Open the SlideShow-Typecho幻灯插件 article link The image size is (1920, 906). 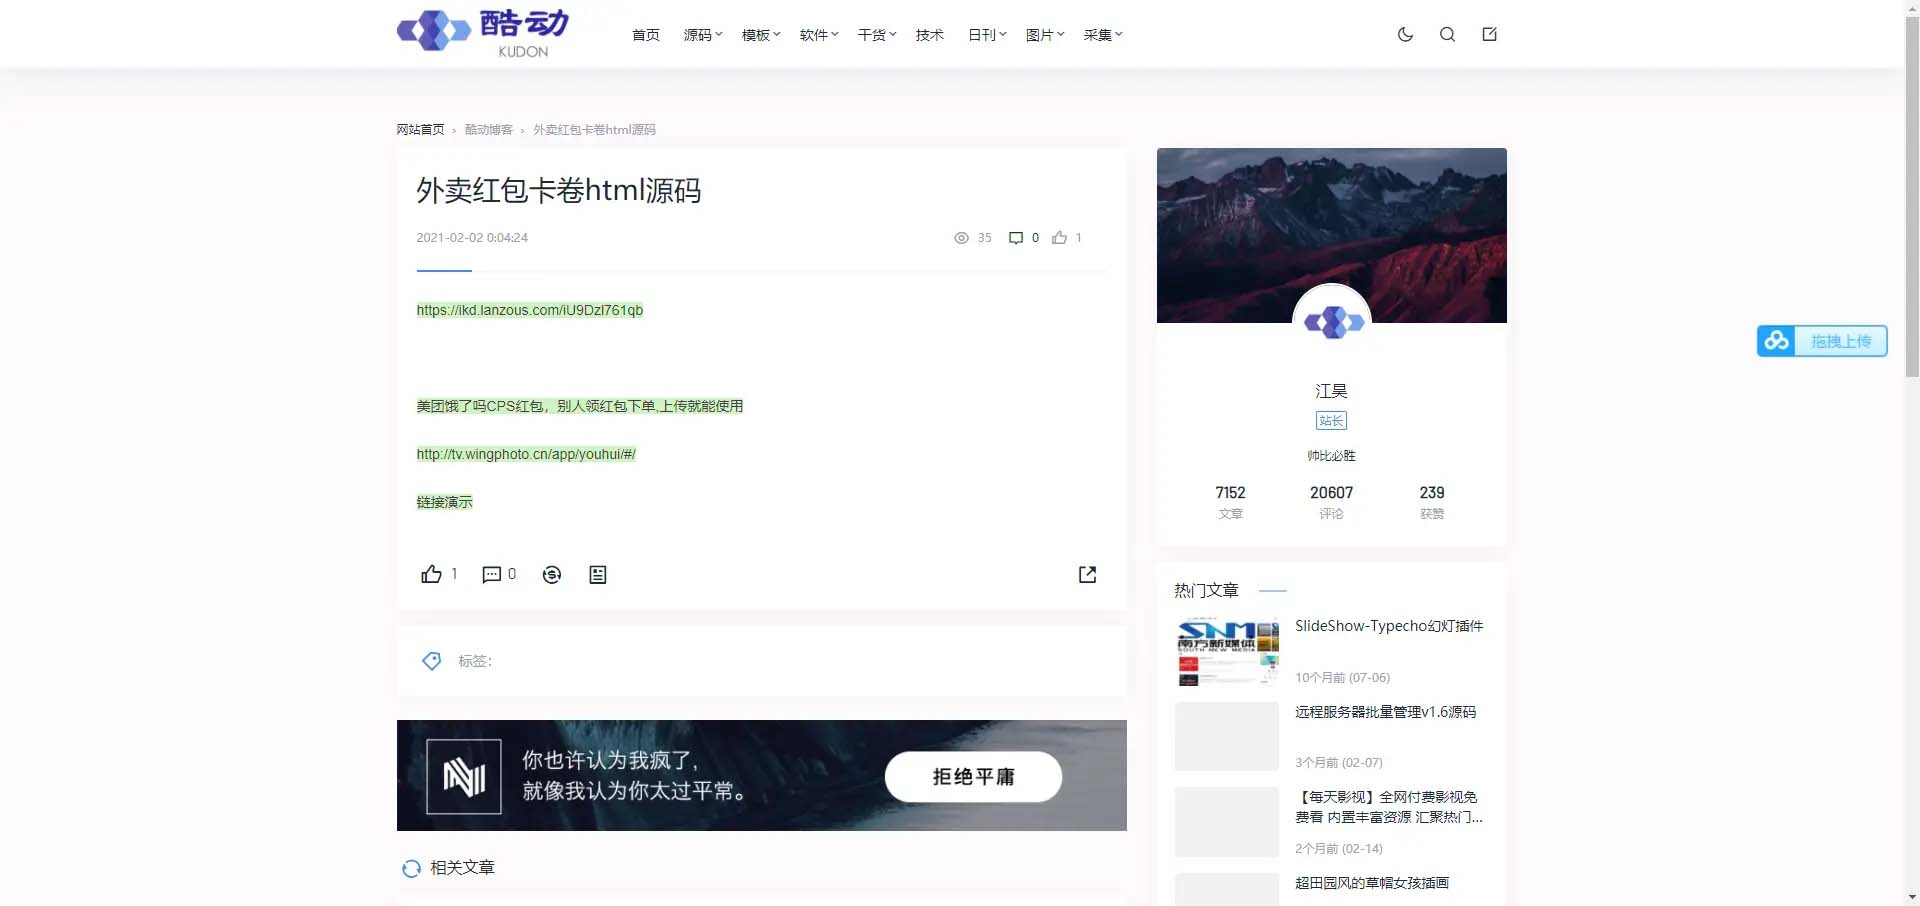[x=1388, y=625]
